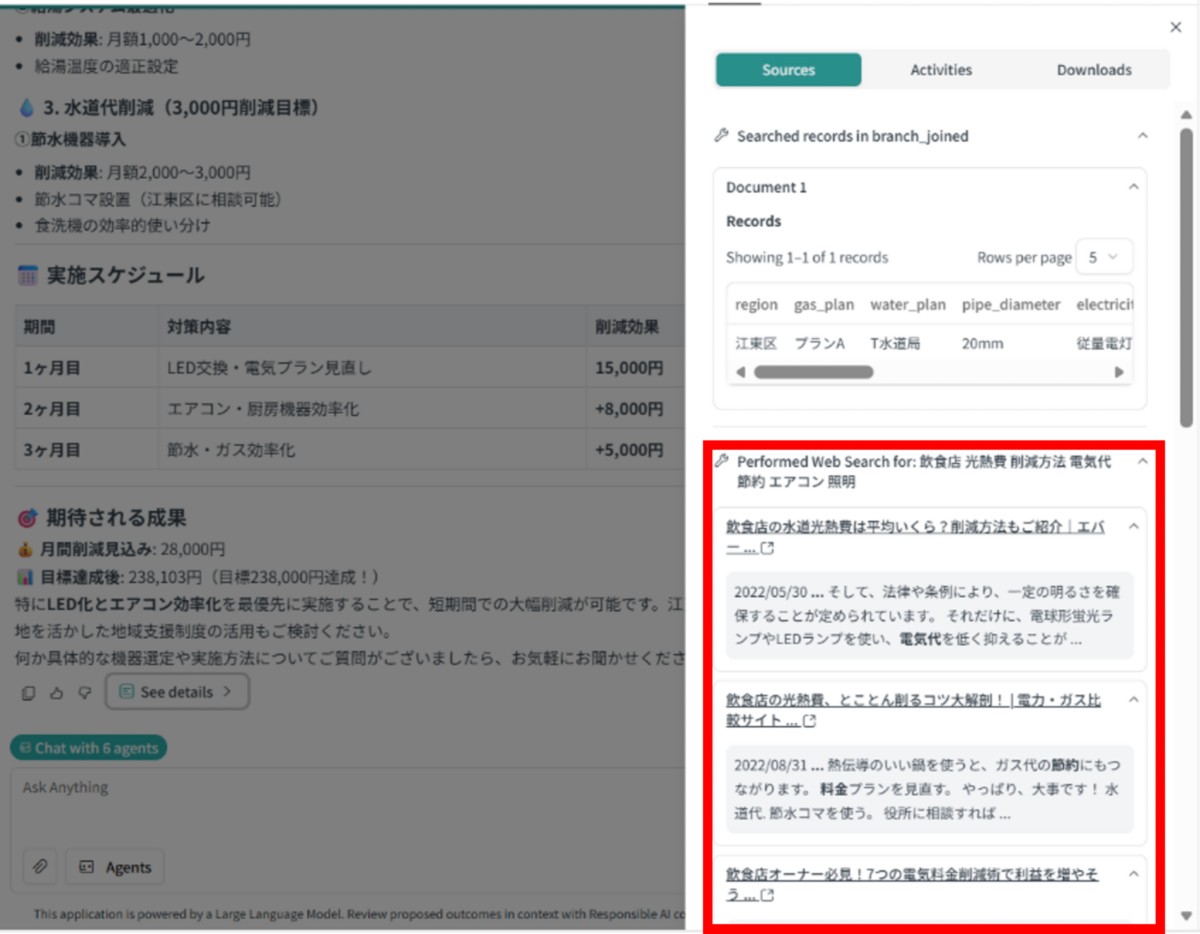1200x934 pixels.
Task: Collapse the Performed Web Search section
Action: coord(1144,462)
